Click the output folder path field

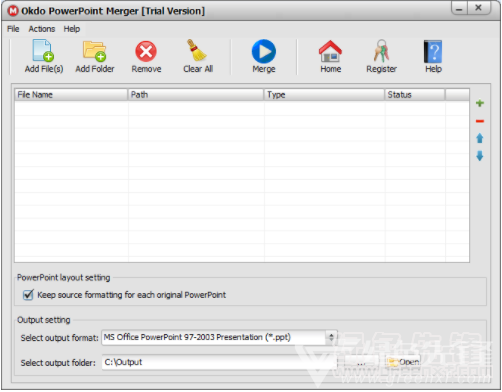(x=219, y=362)
